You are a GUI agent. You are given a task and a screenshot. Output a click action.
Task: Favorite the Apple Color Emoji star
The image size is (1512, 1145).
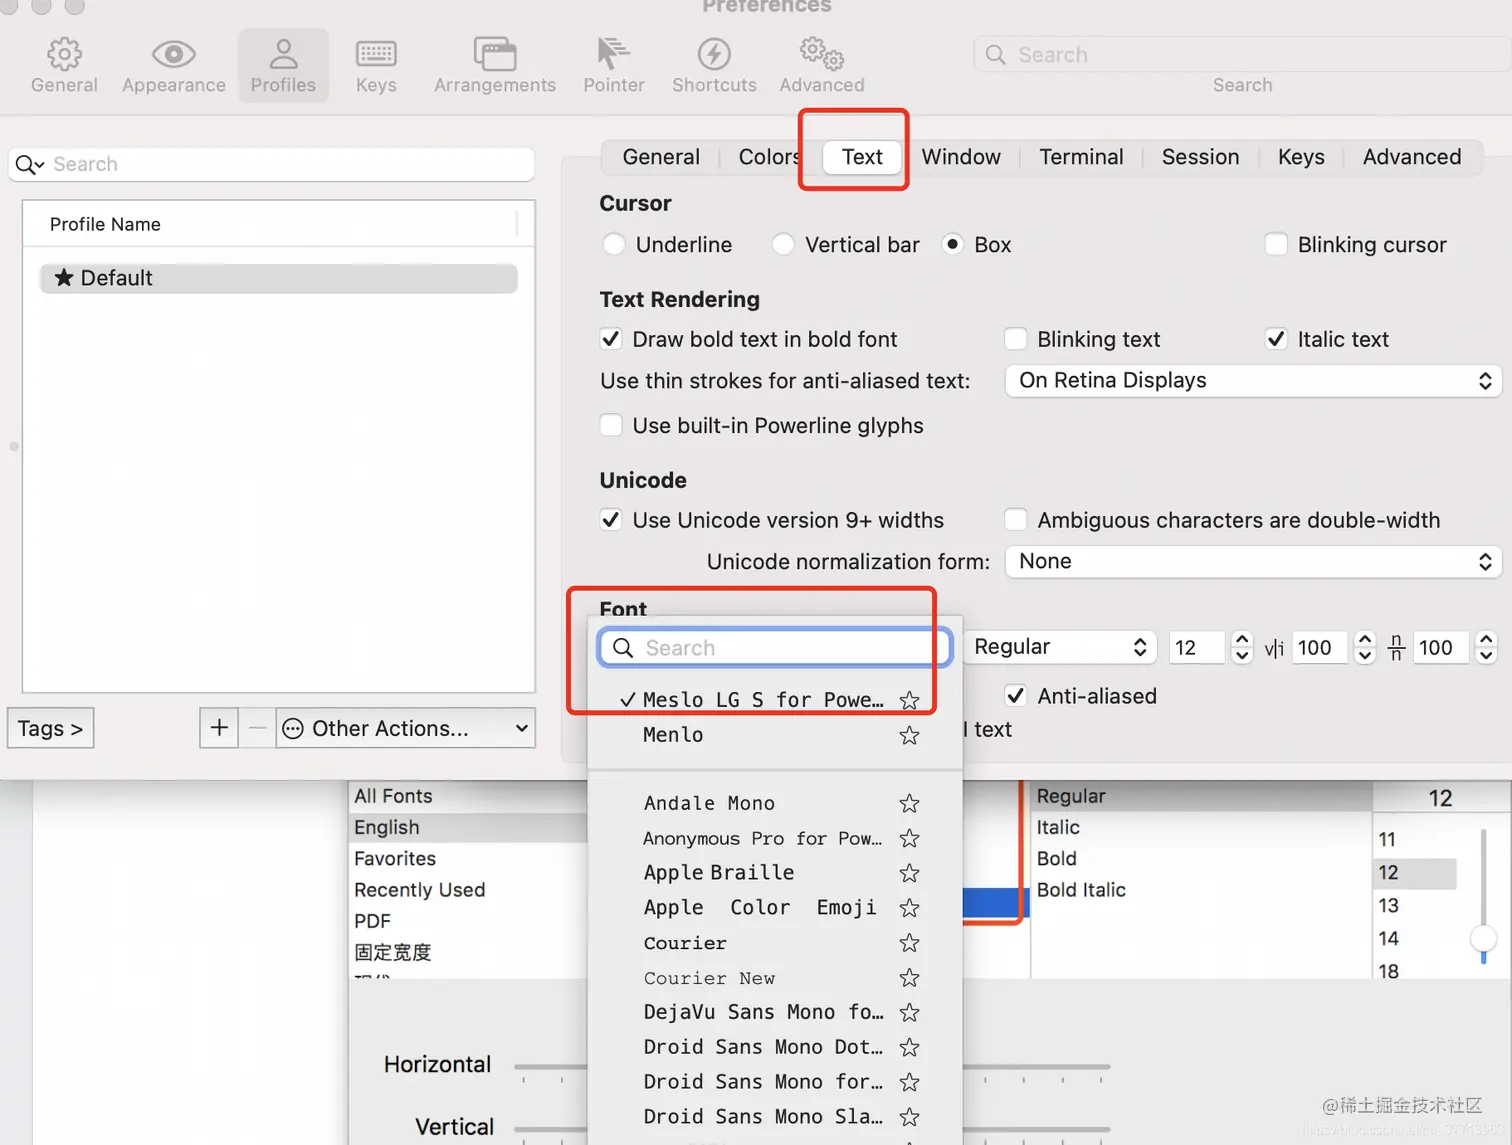[909, 908]
